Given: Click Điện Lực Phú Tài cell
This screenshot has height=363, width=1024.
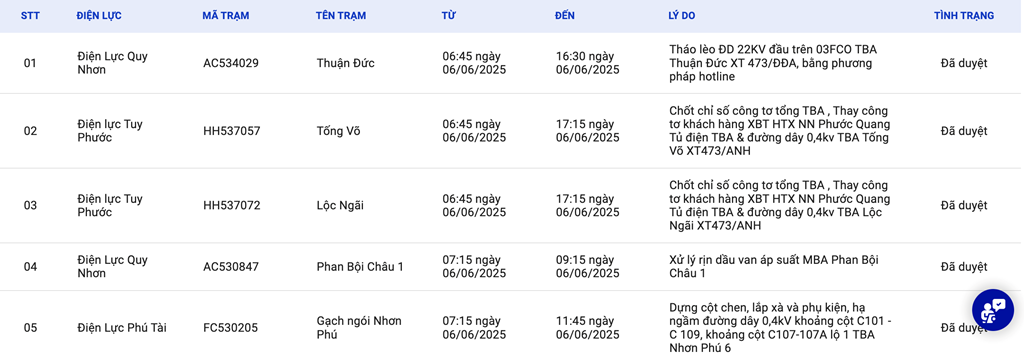Looking at the screenshot, I should click(x=122, y=328).
